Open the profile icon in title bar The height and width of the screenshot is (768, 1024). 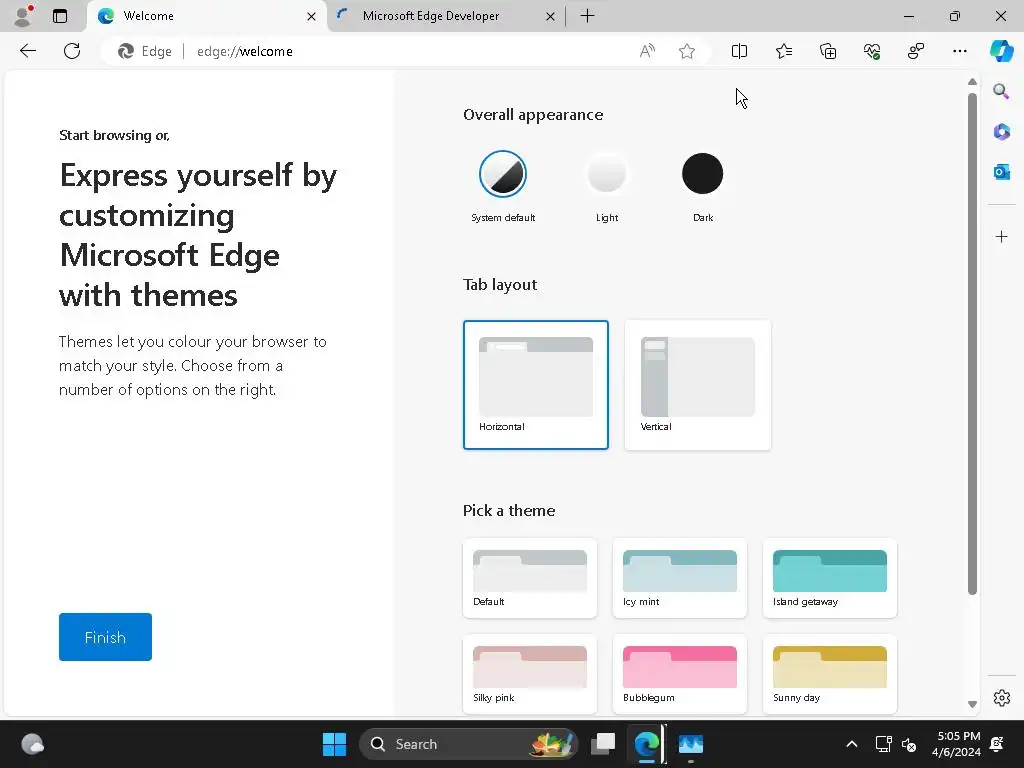tap(24, 16)
